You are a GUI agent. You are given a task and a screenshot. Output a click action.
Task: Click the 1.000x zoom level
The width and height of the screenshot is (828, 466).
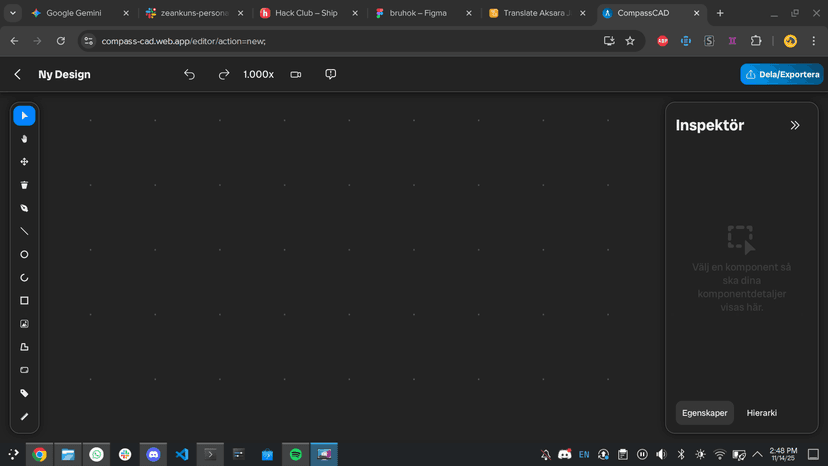click(258, 75)
